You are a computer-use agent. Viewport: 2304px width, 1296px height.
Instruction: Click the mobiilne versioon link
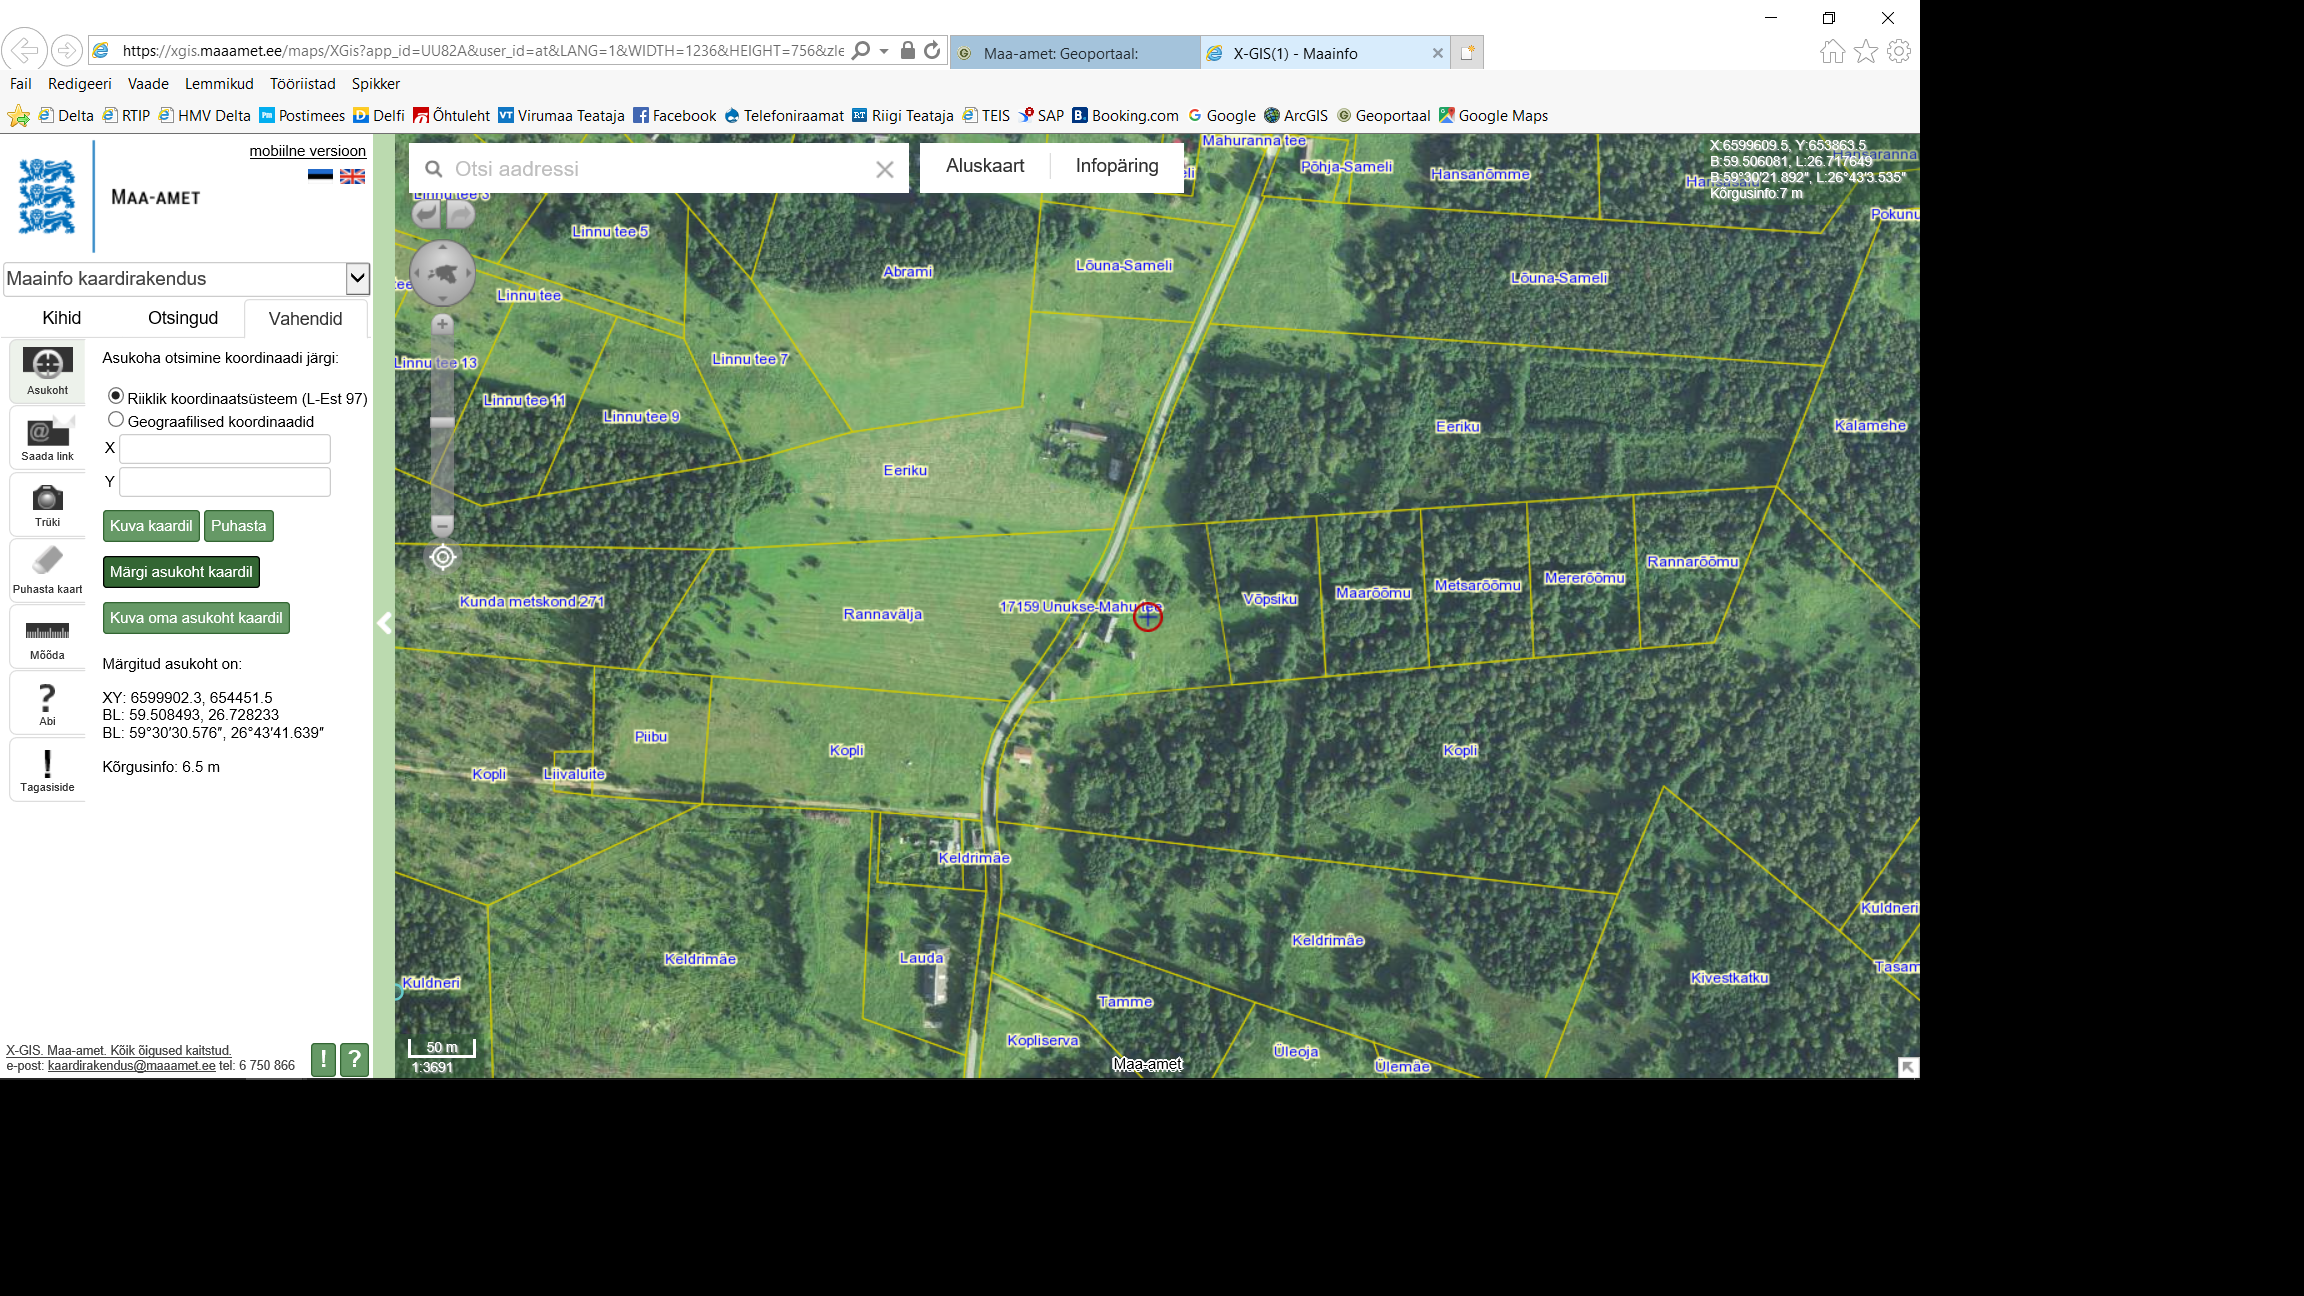click(x=307, y=151)
